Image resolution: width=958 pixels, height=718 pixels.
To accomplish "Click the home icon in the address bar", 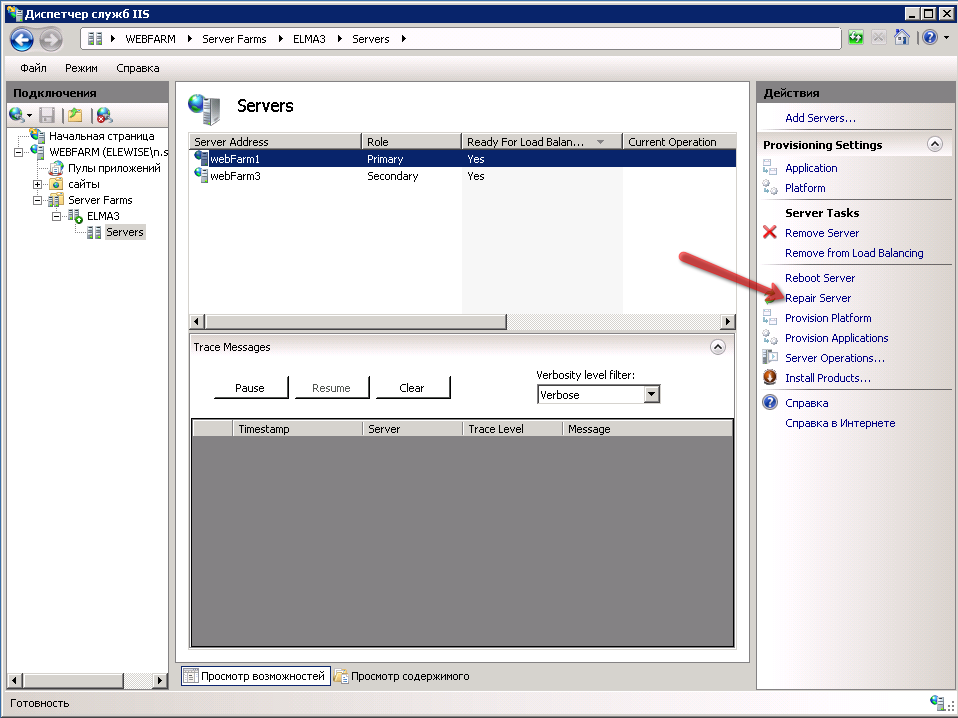I will pyautogui.click(x=901, y=38).
